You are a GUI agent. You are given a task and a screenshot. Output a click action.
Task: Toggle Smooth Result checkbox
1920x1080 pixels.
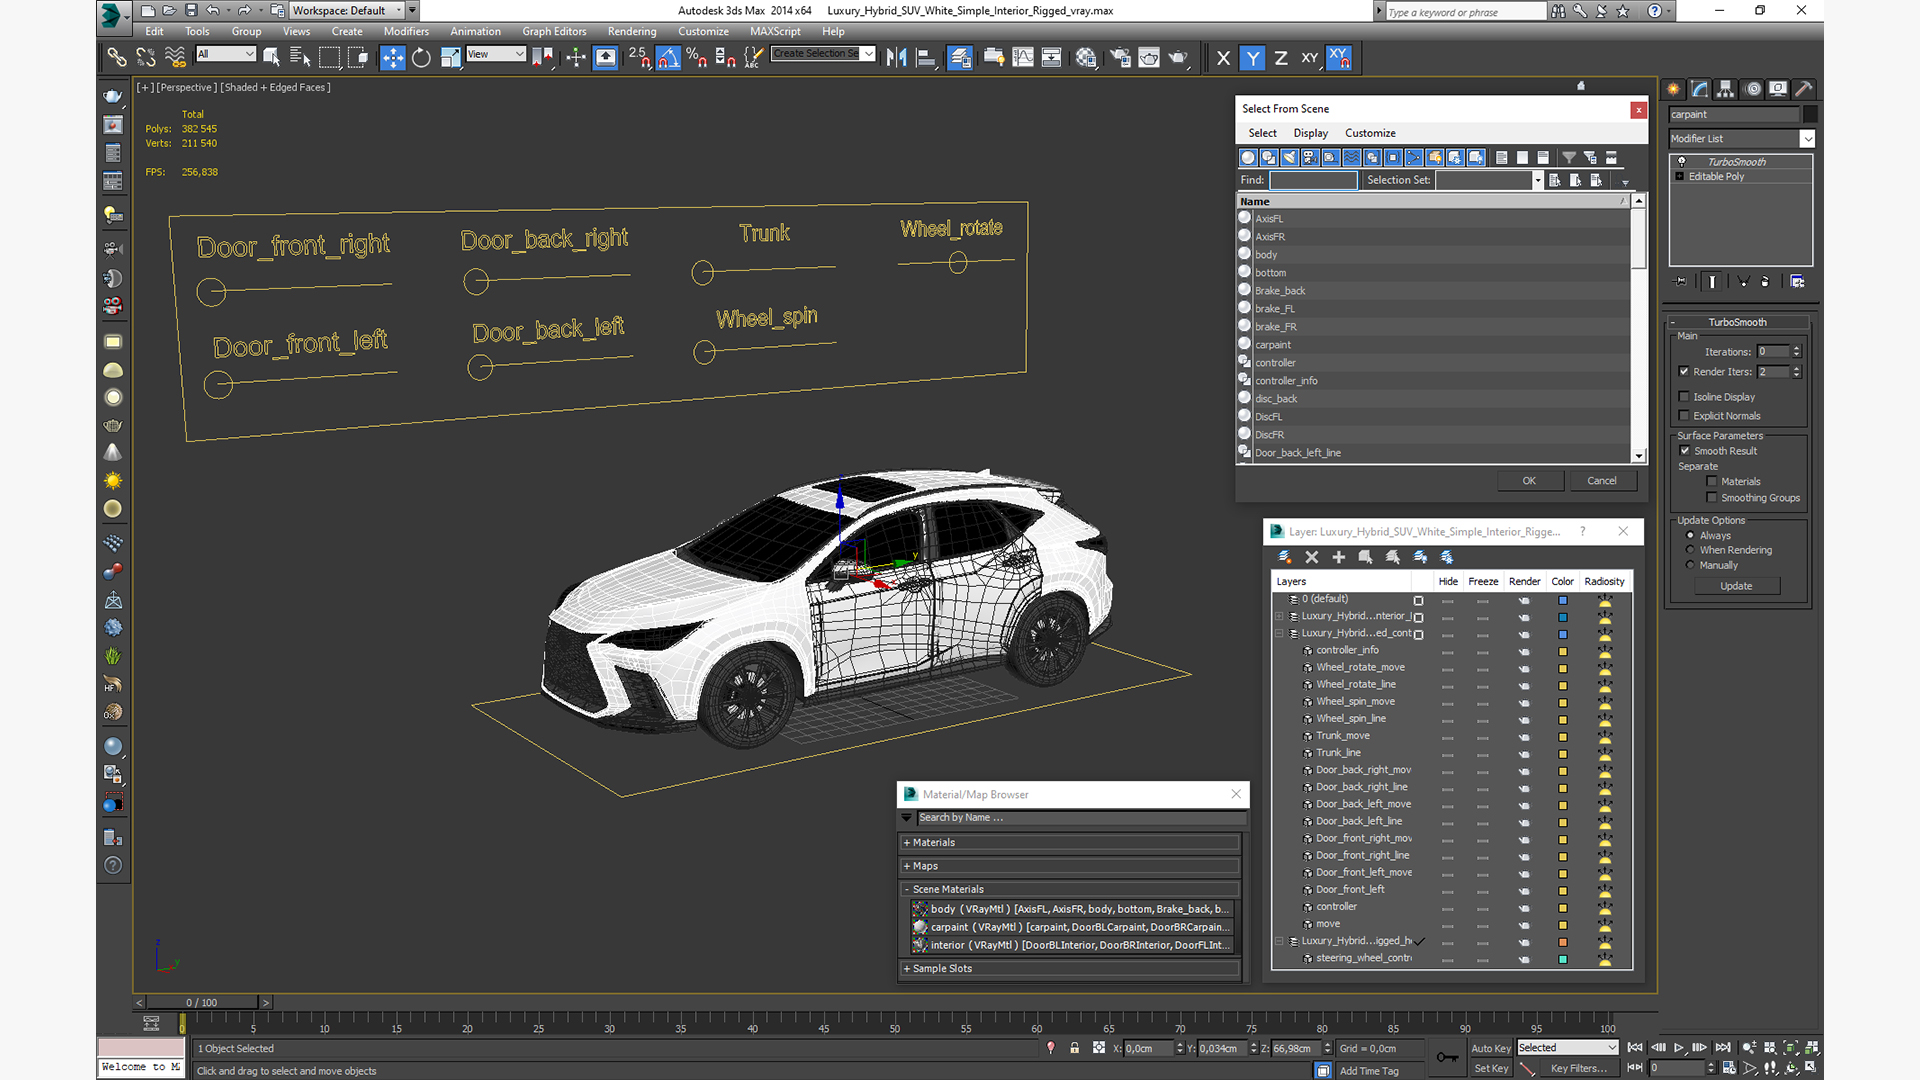coord(1685,451)
